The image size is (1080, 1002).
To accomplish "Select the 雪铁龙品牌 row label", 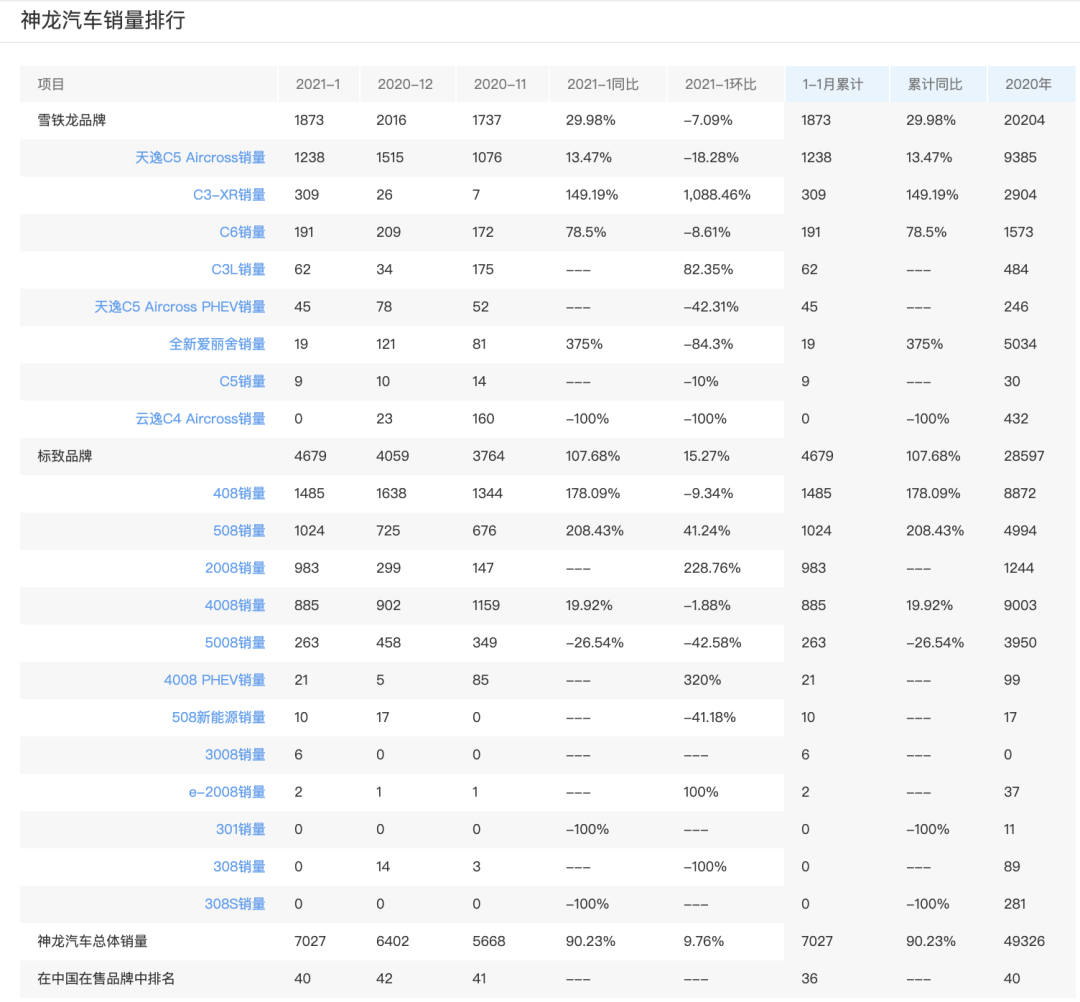I will pos(72,120).
